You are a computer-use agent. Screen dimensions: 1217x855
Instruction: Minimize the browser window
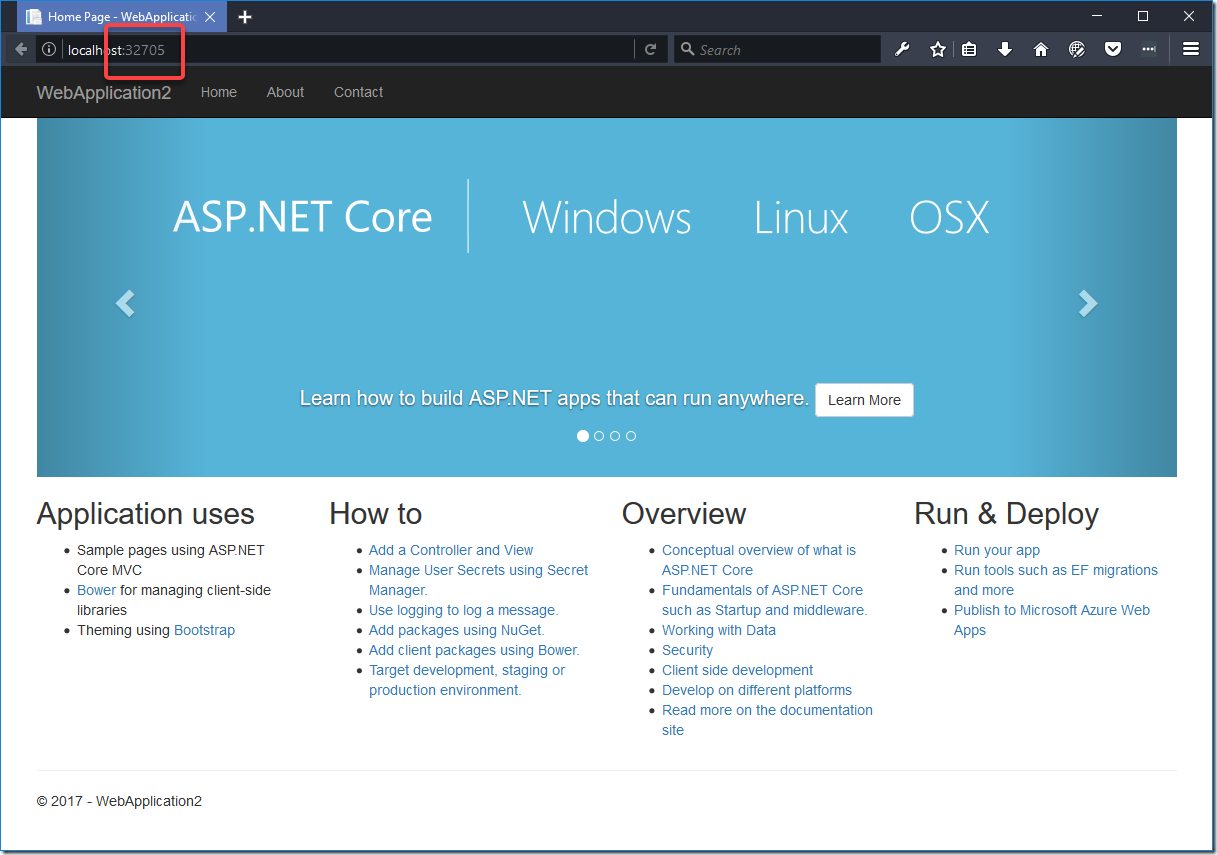[1097, 16]
